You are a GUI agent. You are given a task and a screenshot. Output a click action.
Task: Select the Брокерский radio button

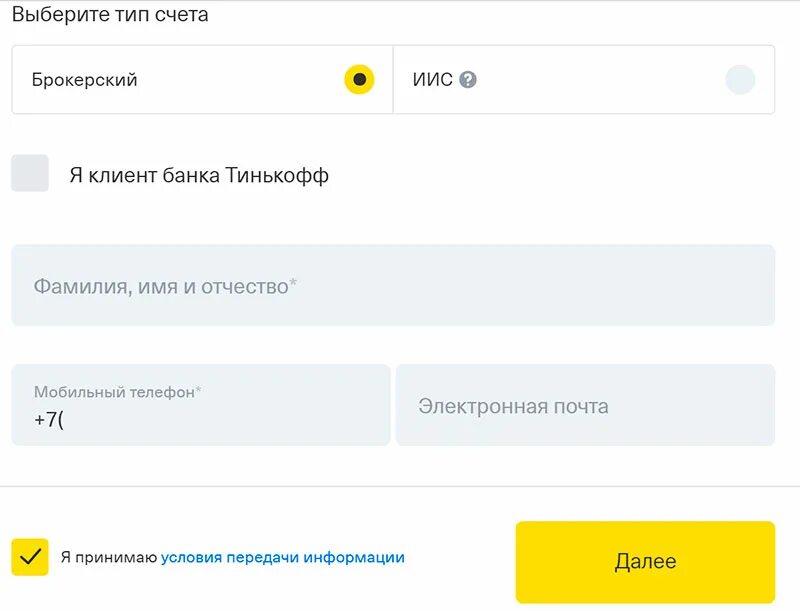tap(359, 80)
